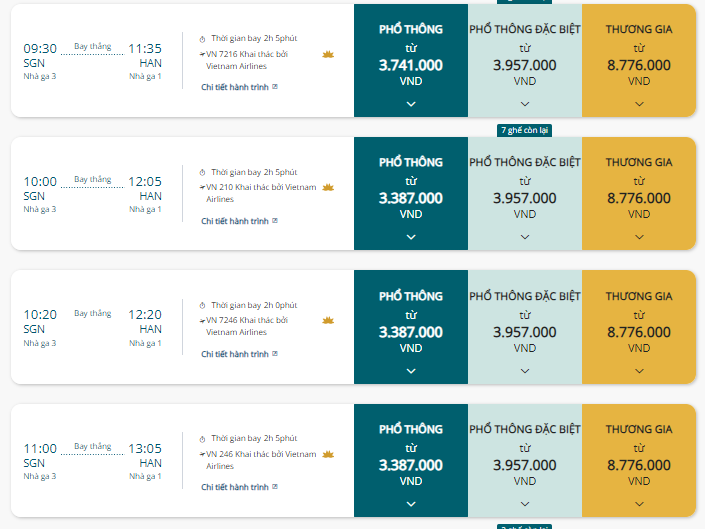
Task: Expand Thương Gia fare for the 09:30 flight
Action: pos(639,104)
